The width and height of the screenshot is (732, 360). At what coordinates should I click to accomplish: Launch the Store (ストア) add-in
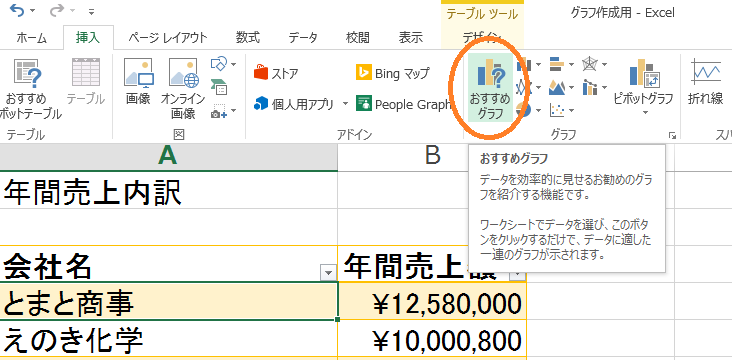pyautogui.click(x=276, y=73)
